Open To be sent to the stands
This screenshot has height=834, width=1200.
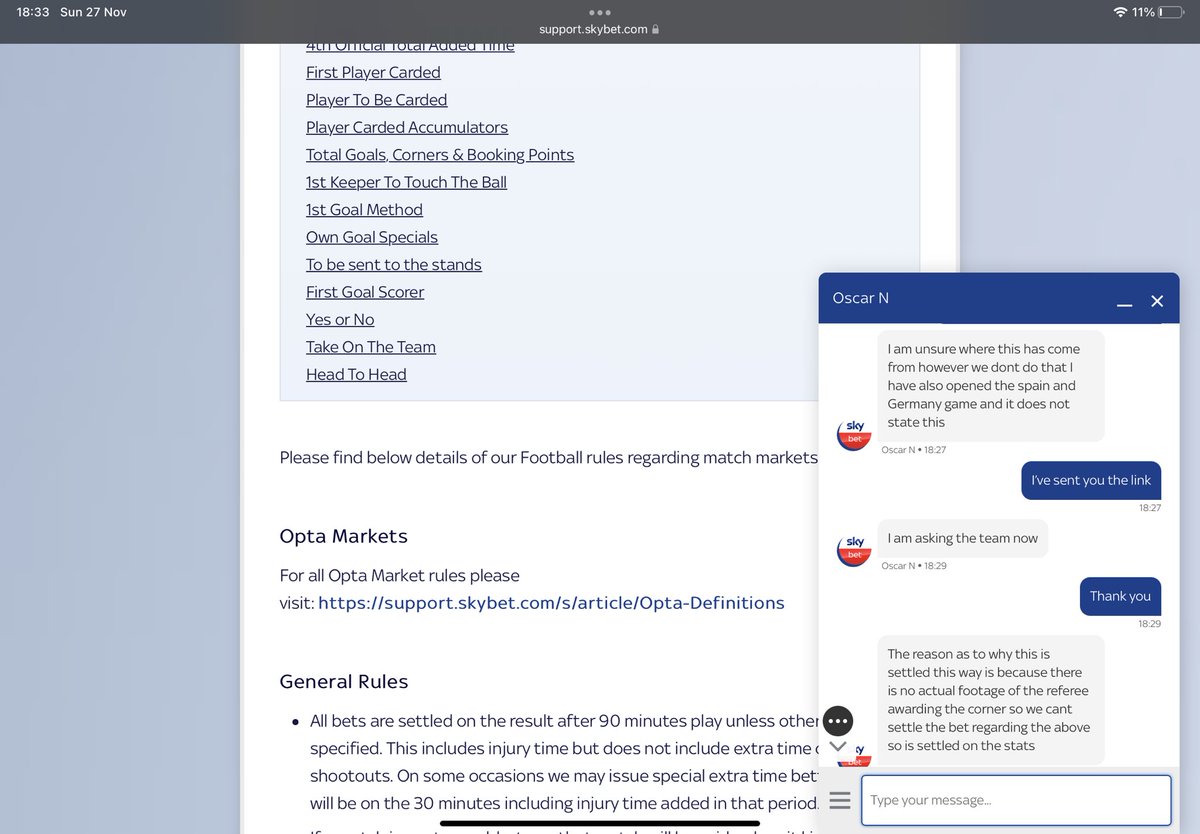pyautogui.click(x=394, y=265)
